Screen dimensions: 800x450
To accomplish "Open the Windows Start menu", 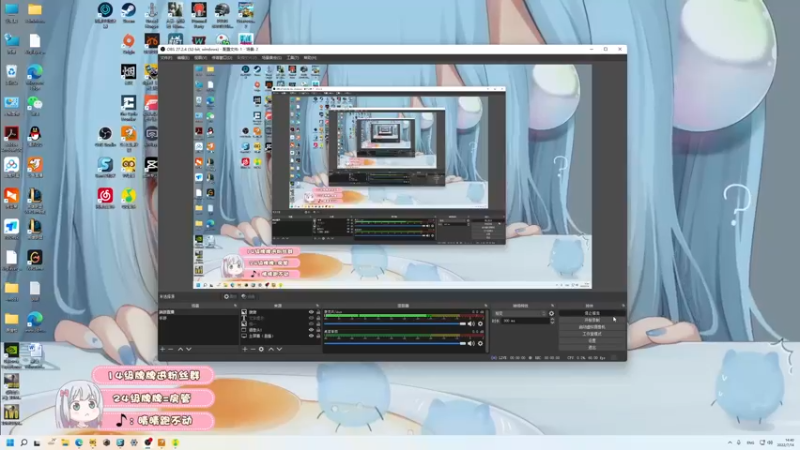I will [x=10, y=442].
